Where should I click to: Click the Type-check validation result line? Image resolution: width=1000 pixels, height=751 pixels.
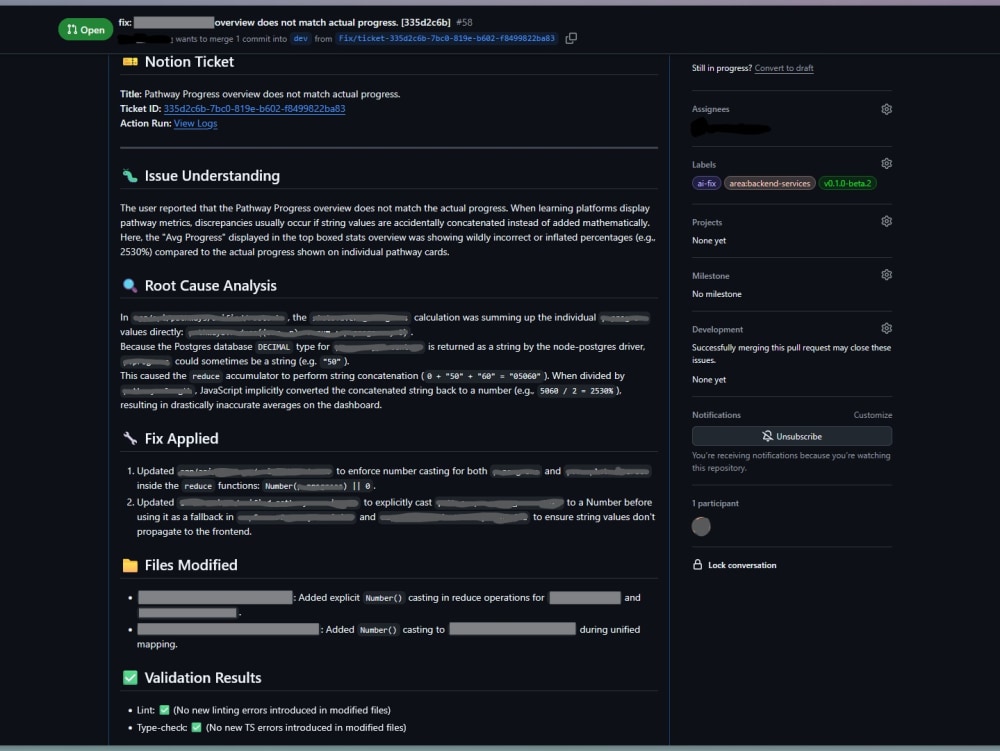coord(271,727)
